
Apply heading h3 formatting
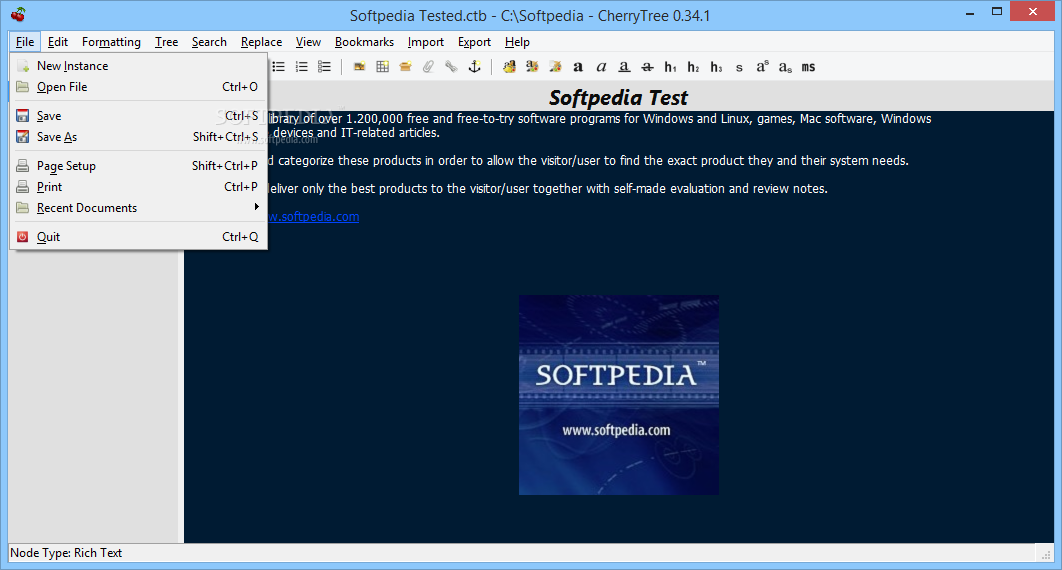click(716, 66)
